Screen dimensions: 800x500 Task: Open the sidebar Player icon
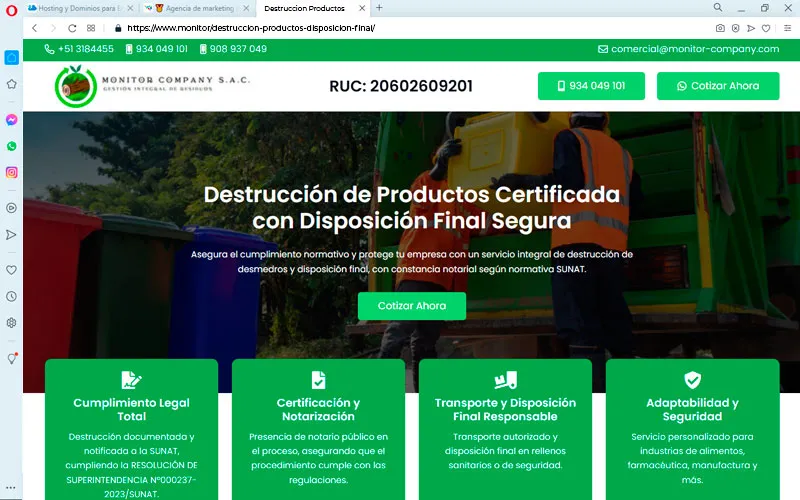(11, 208)
